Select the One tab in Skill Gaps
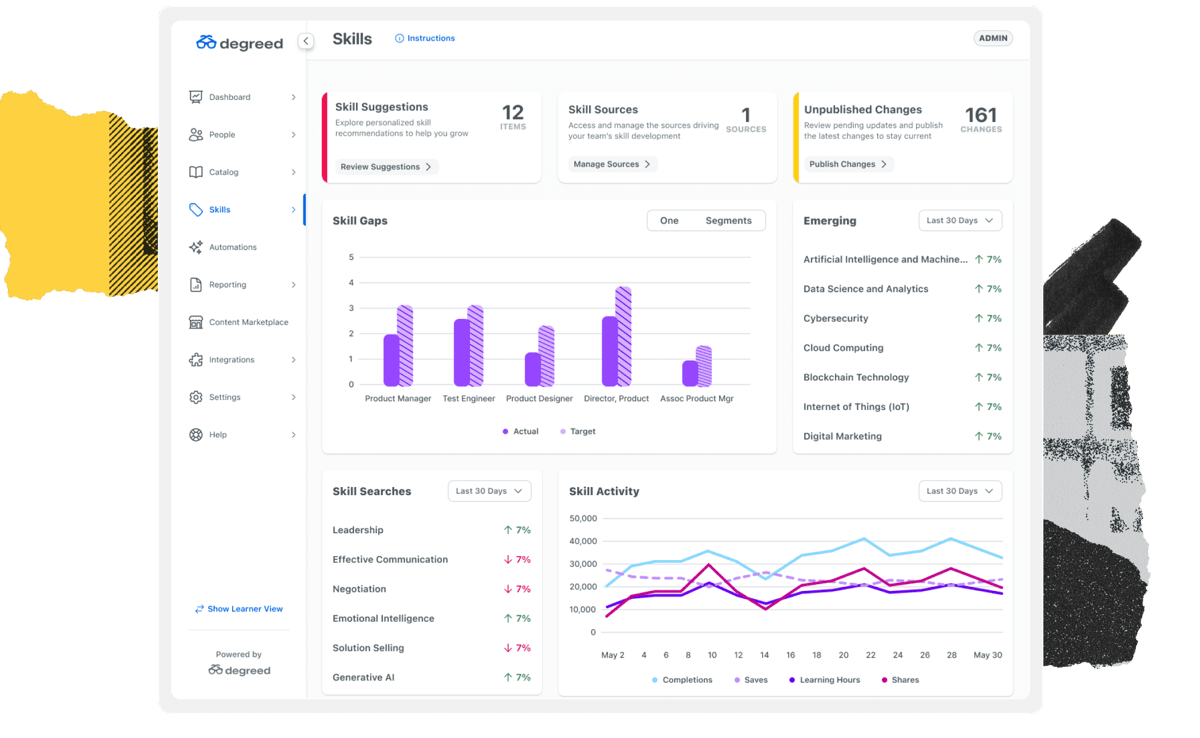1200x738 pixels. [x=668, y=220]
